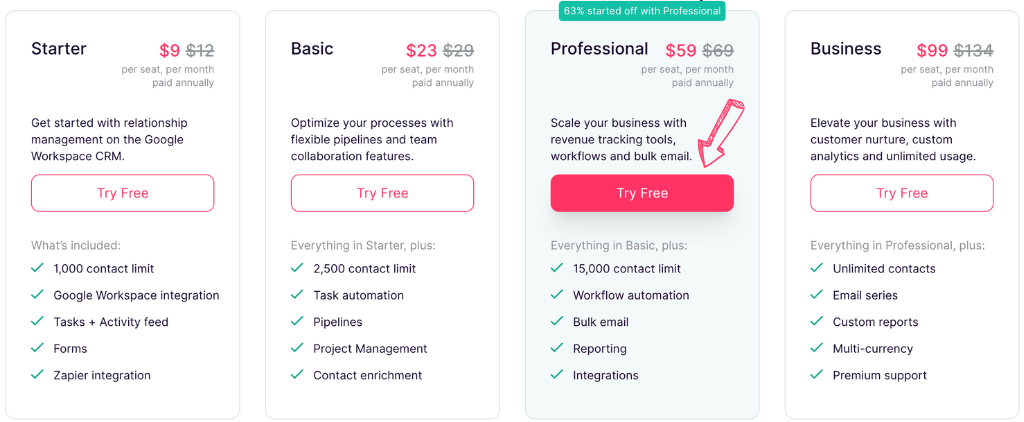The width and height of the screenshot is (1024, 422).
Task: Click checkmark beside 1,000 contact limit
Action: click(37, 268)
